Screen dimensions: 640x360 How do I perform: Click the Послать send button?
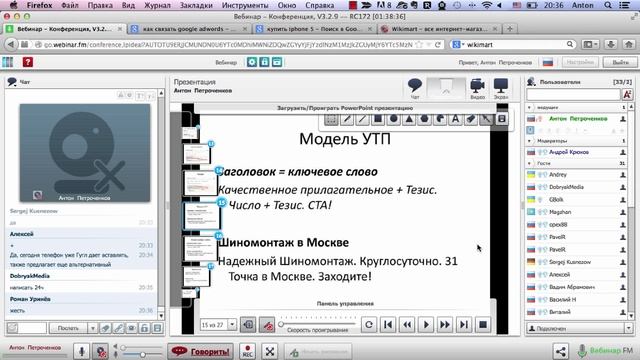pyautogui.click(x=68, y=328)
